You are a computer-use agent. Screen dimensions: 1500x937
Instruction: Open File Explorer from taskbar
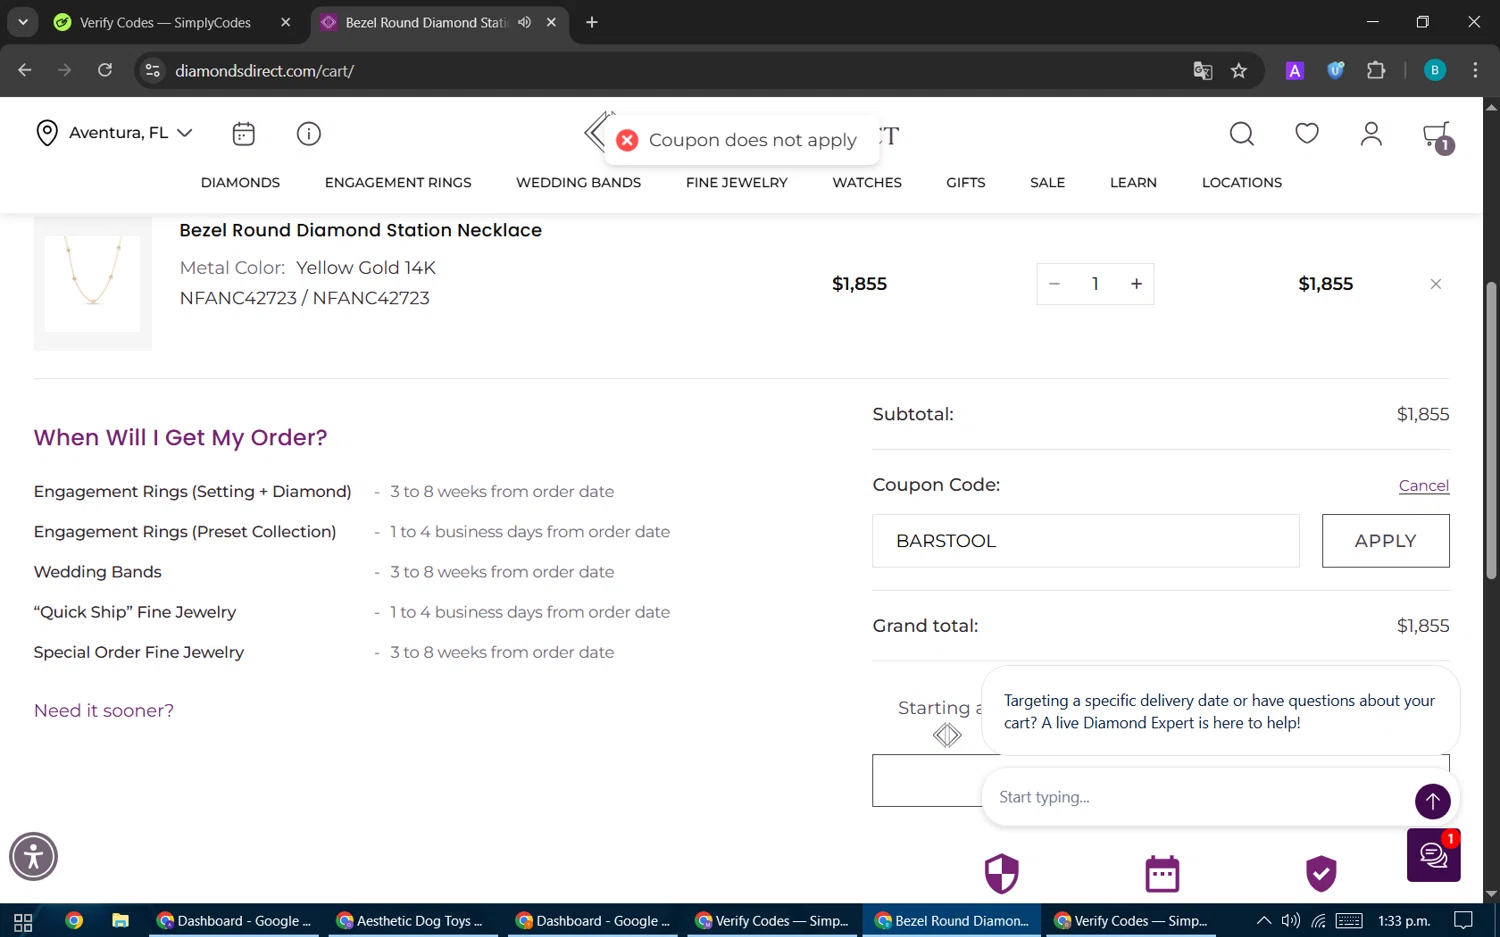click(x=120, y=921)
